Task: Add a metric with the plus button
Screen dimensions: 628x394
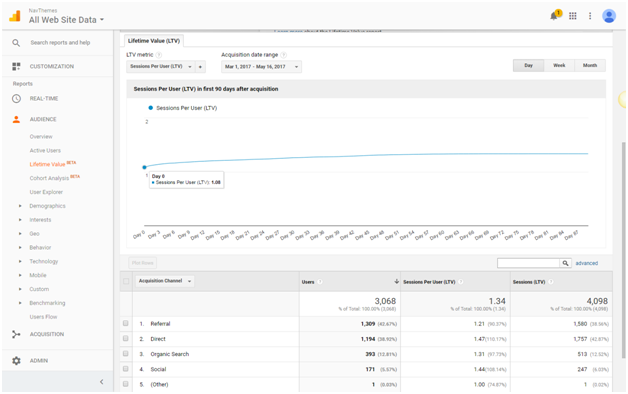Action: [200, 67]
